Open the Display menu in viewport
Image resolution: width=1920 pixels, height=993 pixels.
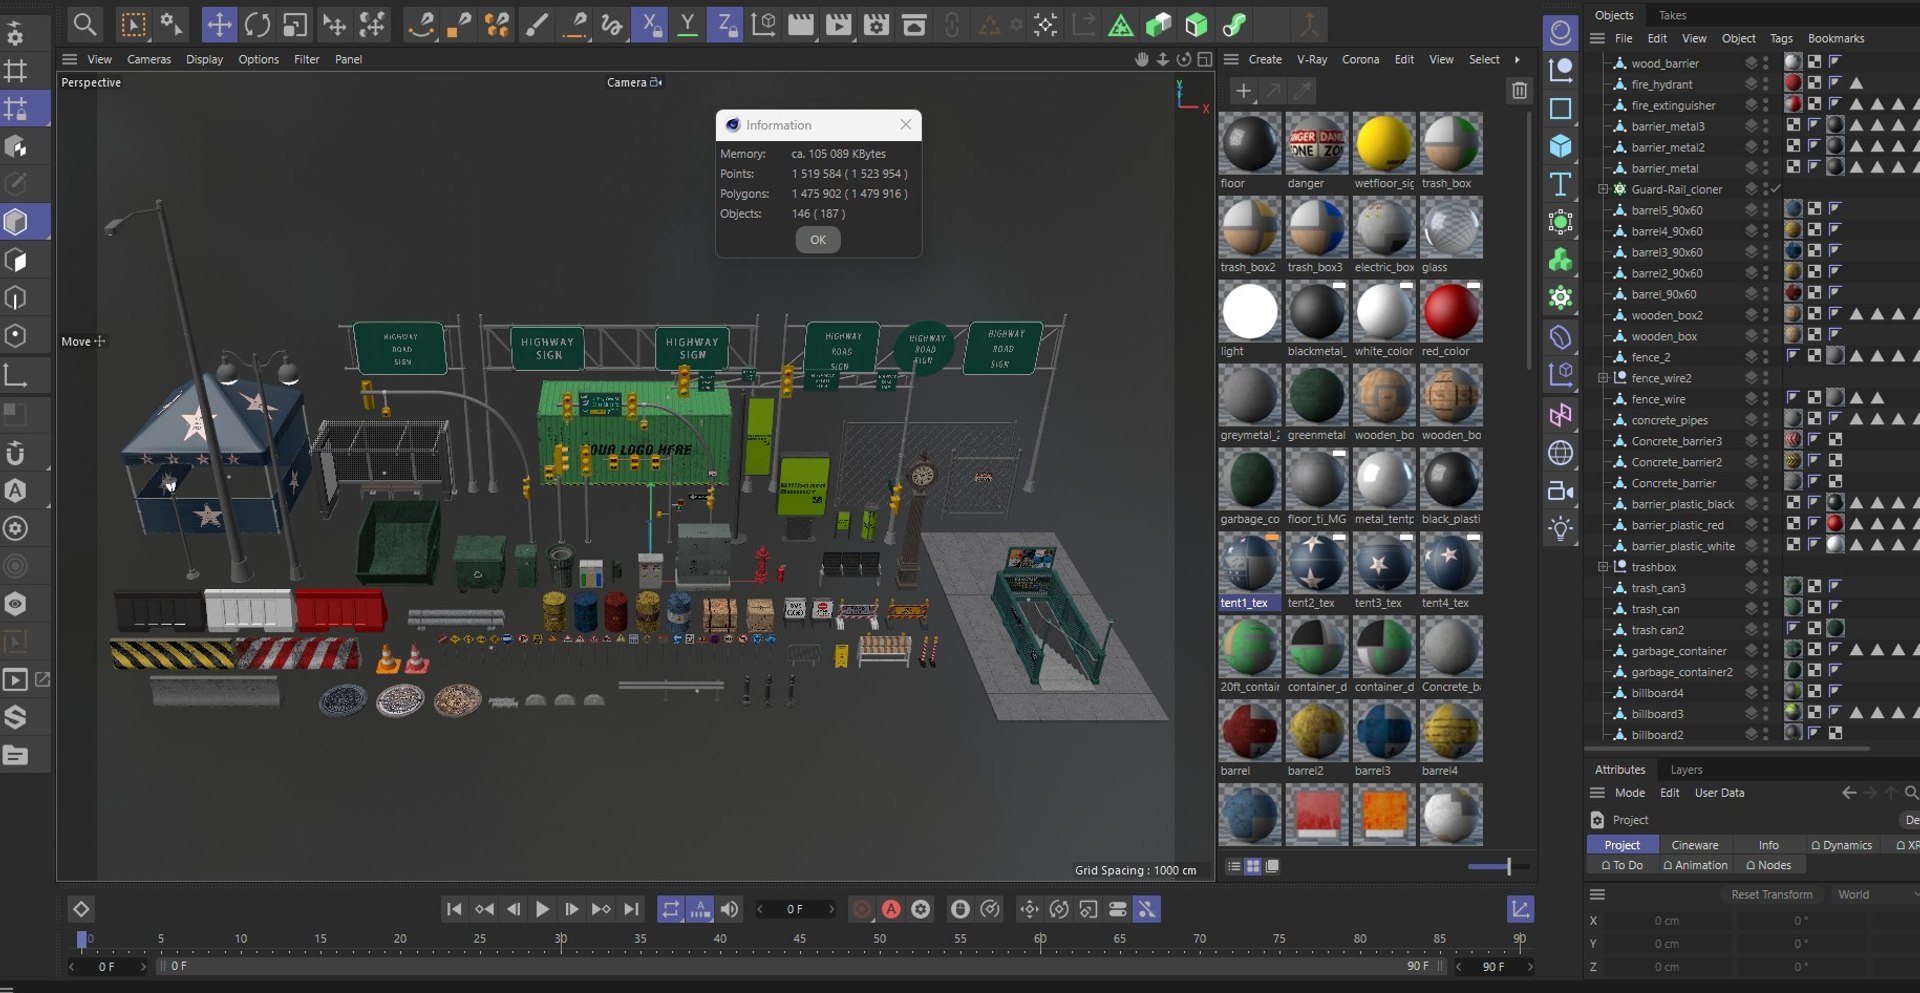[205, 60]
